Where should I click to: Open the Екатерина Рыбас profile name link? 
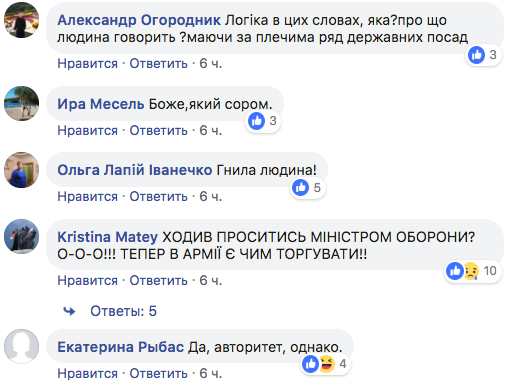[120, 347]
